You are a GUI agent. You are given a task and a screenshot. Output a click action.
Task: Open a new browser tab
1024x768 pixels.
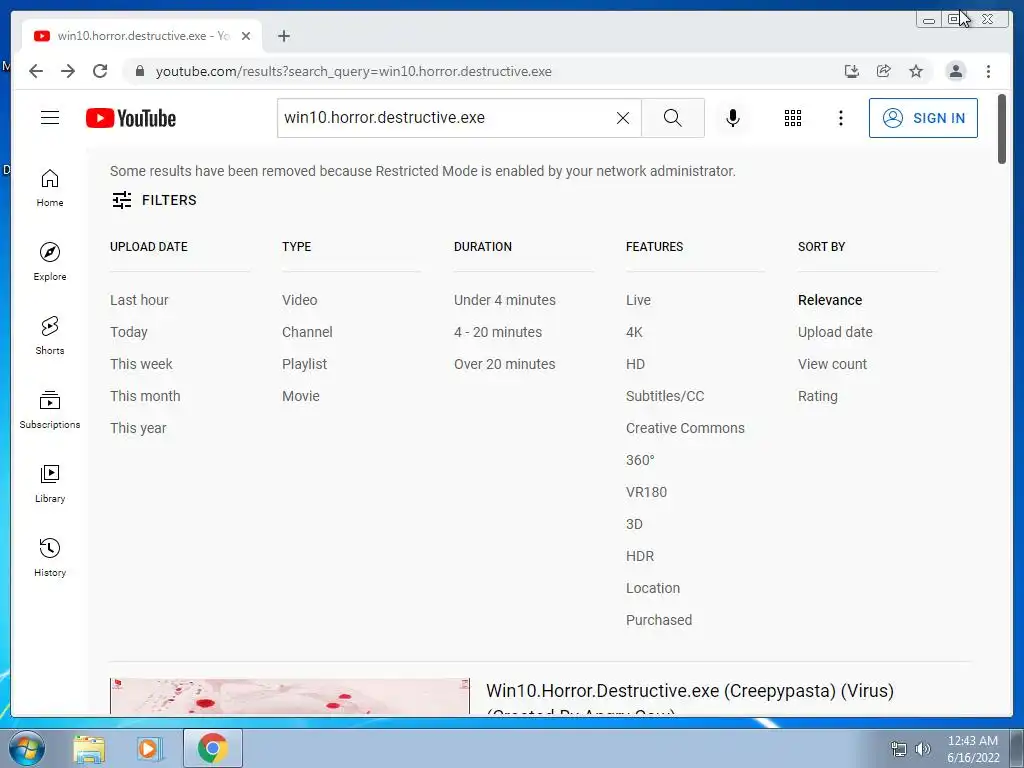pos(283,36)
